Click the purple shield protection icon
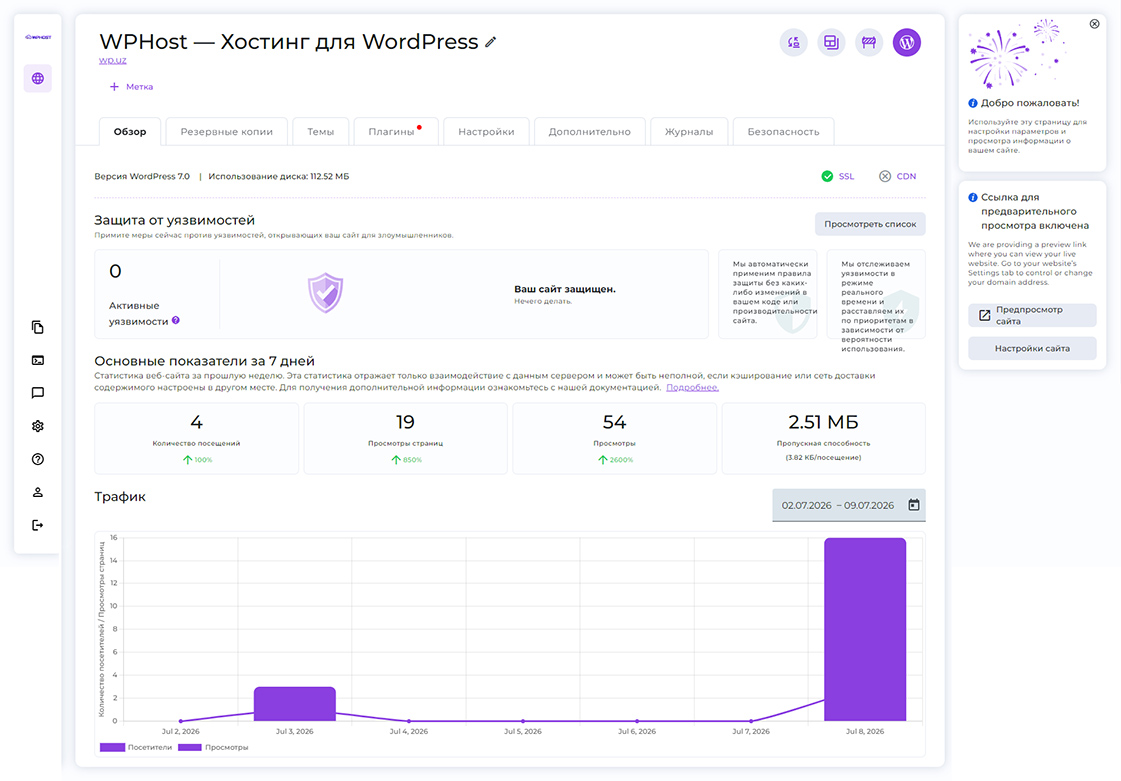Screen dimensions: 1121x781 [x=325, y=293]
